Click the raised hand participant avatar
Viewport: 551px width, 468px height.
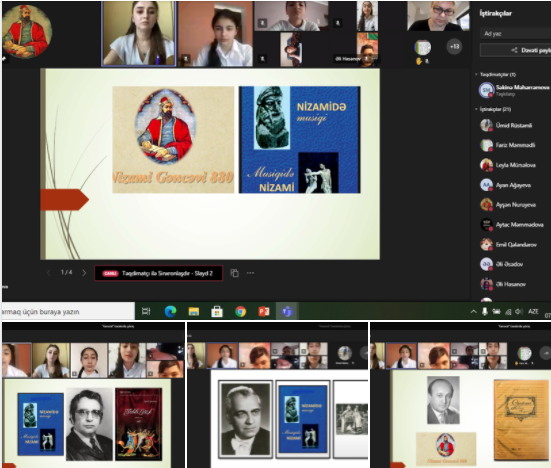point(422,47)
